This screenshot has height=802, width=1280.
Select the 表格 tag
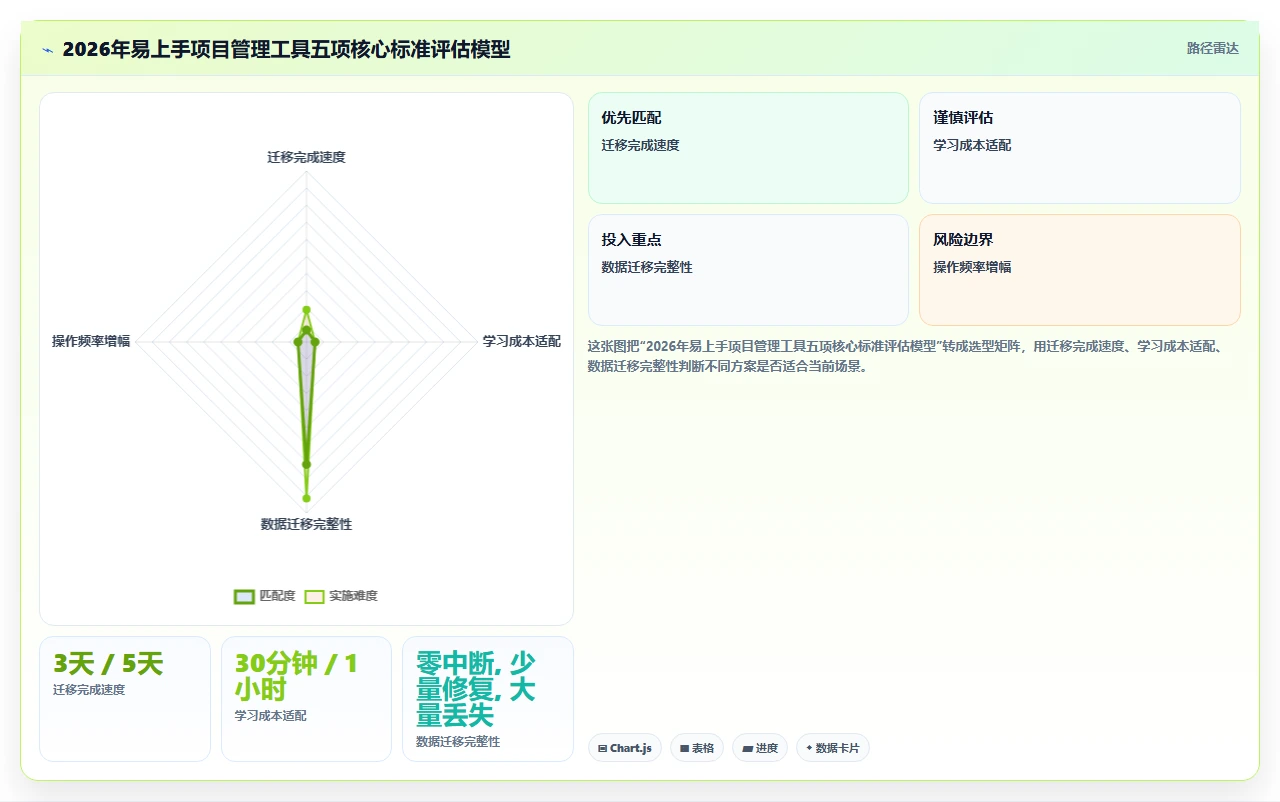(x=697, y=748)
